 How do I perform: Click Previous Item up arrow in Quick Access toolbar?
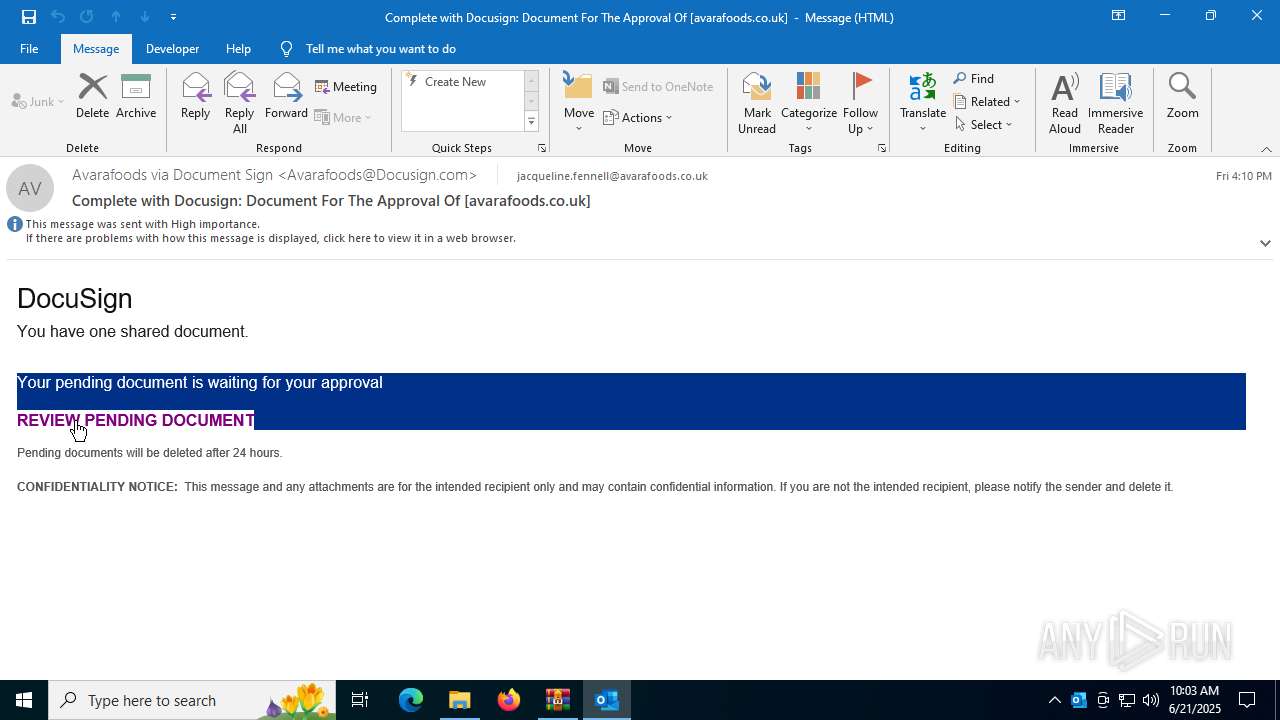116,17
